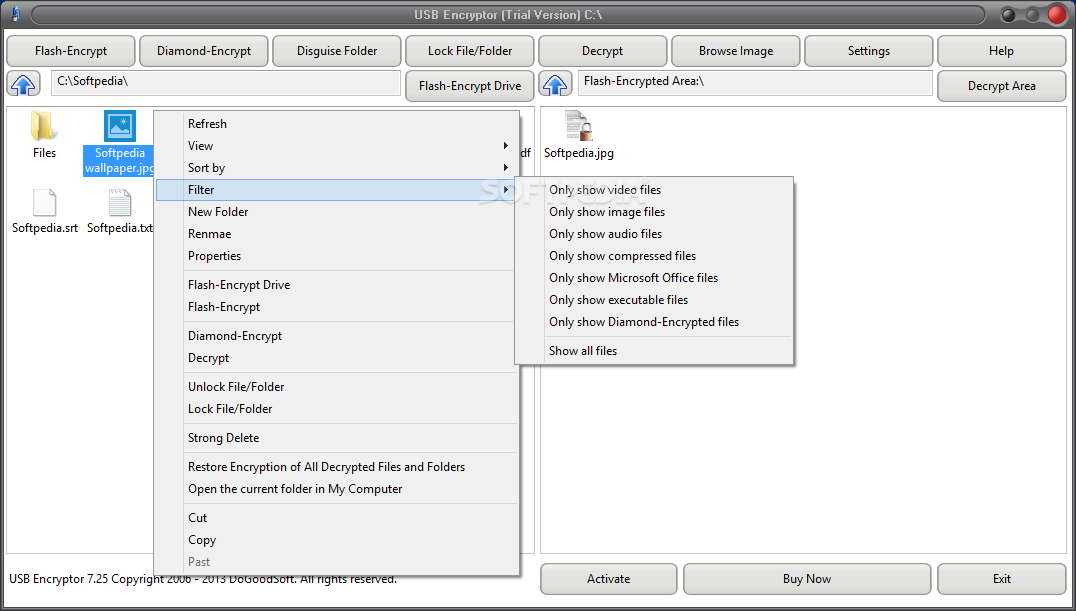
Task: Select the Softpedia.srt file icon
Action: 44,203
